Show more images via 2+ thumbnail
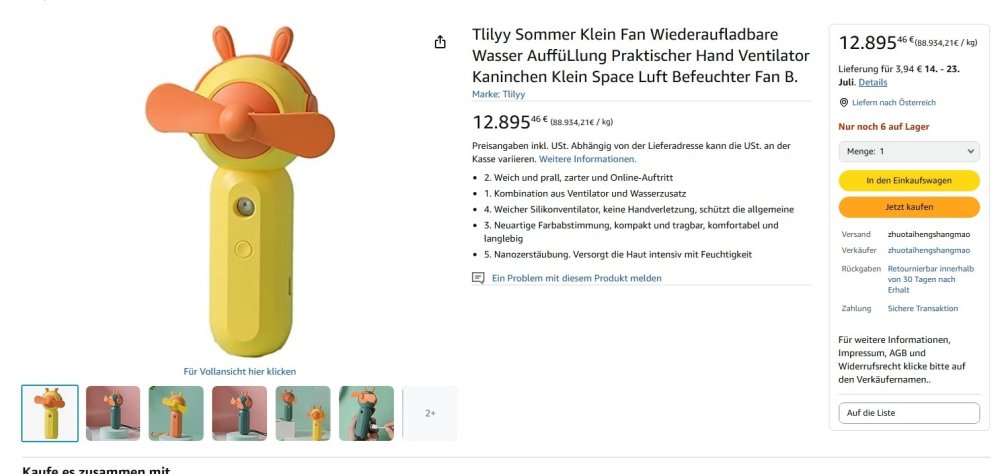Viewport: 1000px width, 474px height. (x=430, y=413)
